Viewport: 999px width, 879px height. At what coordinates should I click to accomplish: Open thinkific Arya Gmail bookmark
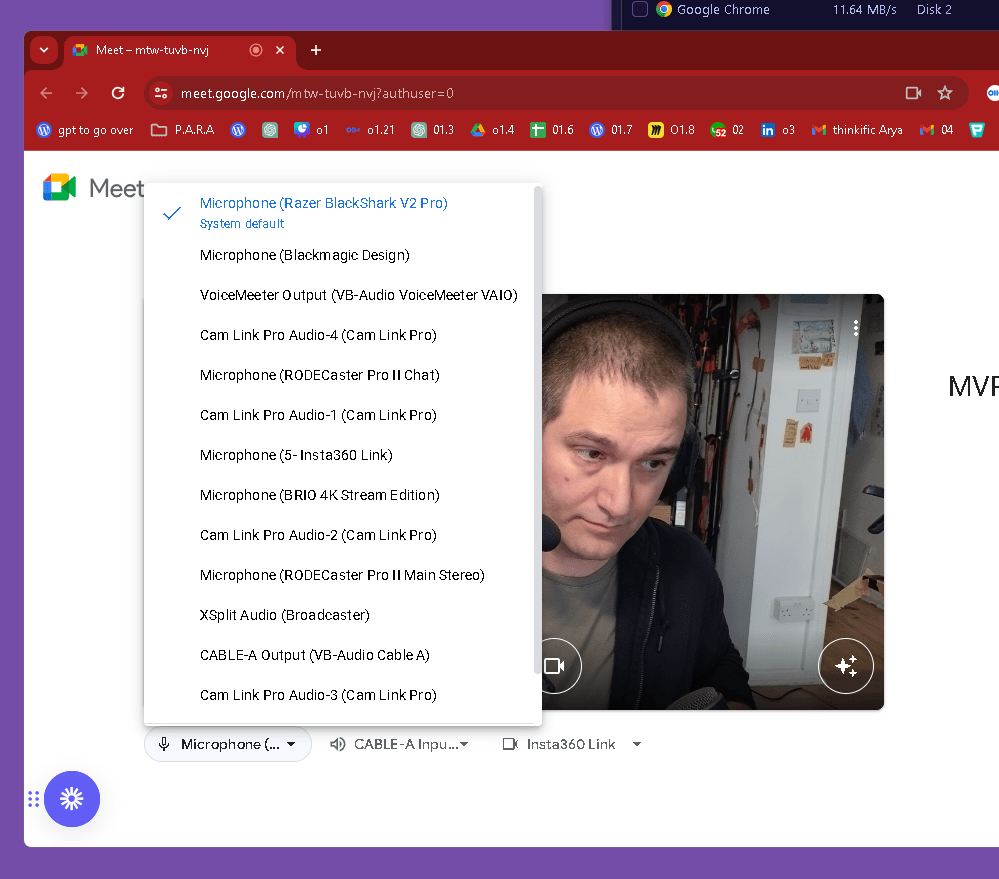[858, 131]
